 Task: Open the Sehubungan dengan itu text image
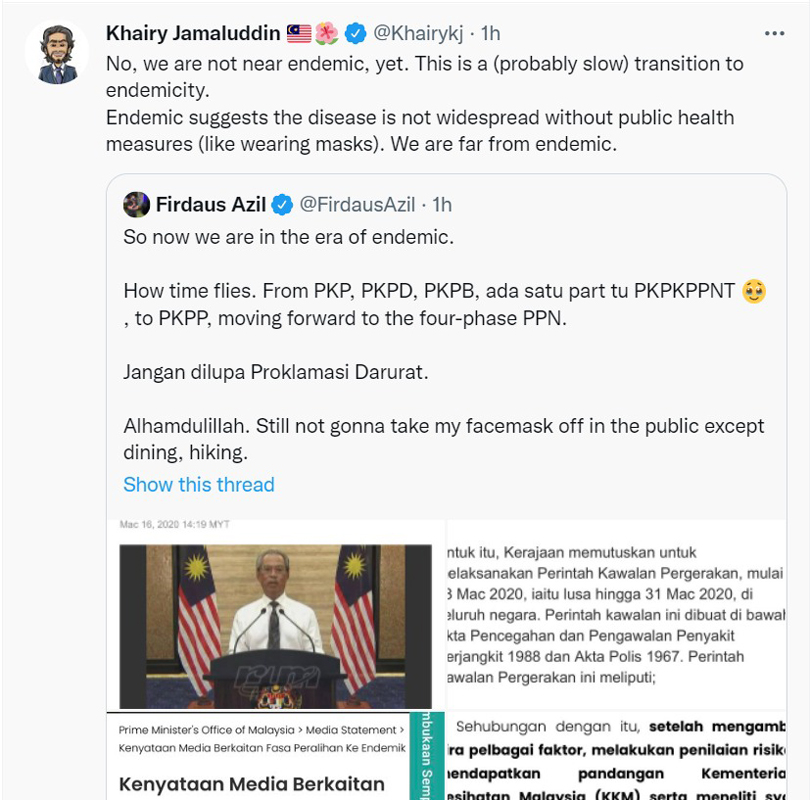click(616, 756)
